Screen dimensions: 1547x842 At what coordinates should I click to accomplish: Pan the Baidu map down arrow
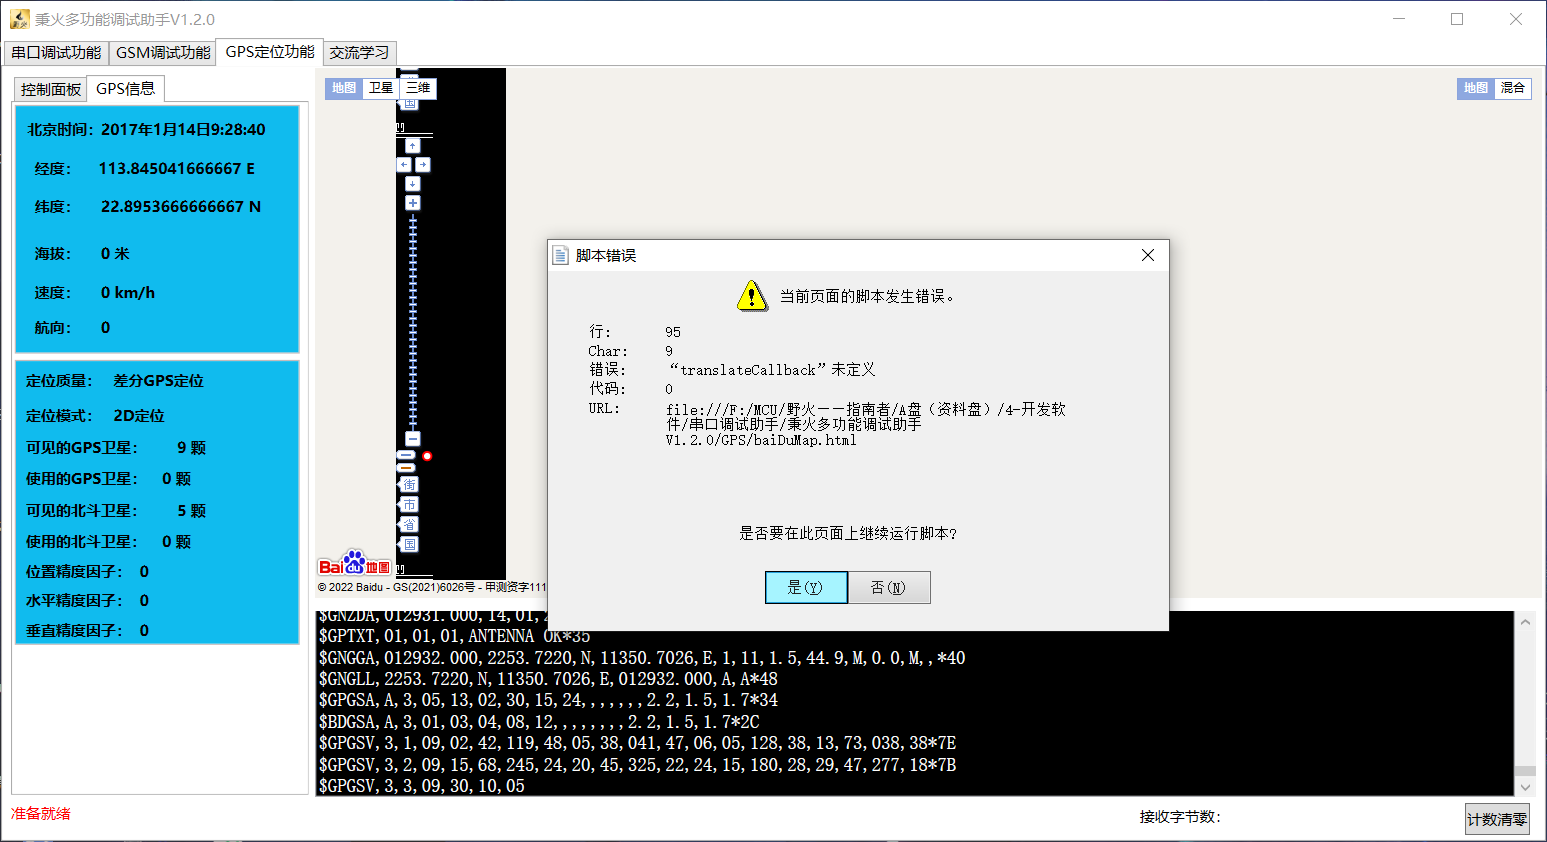click(413, 184)
